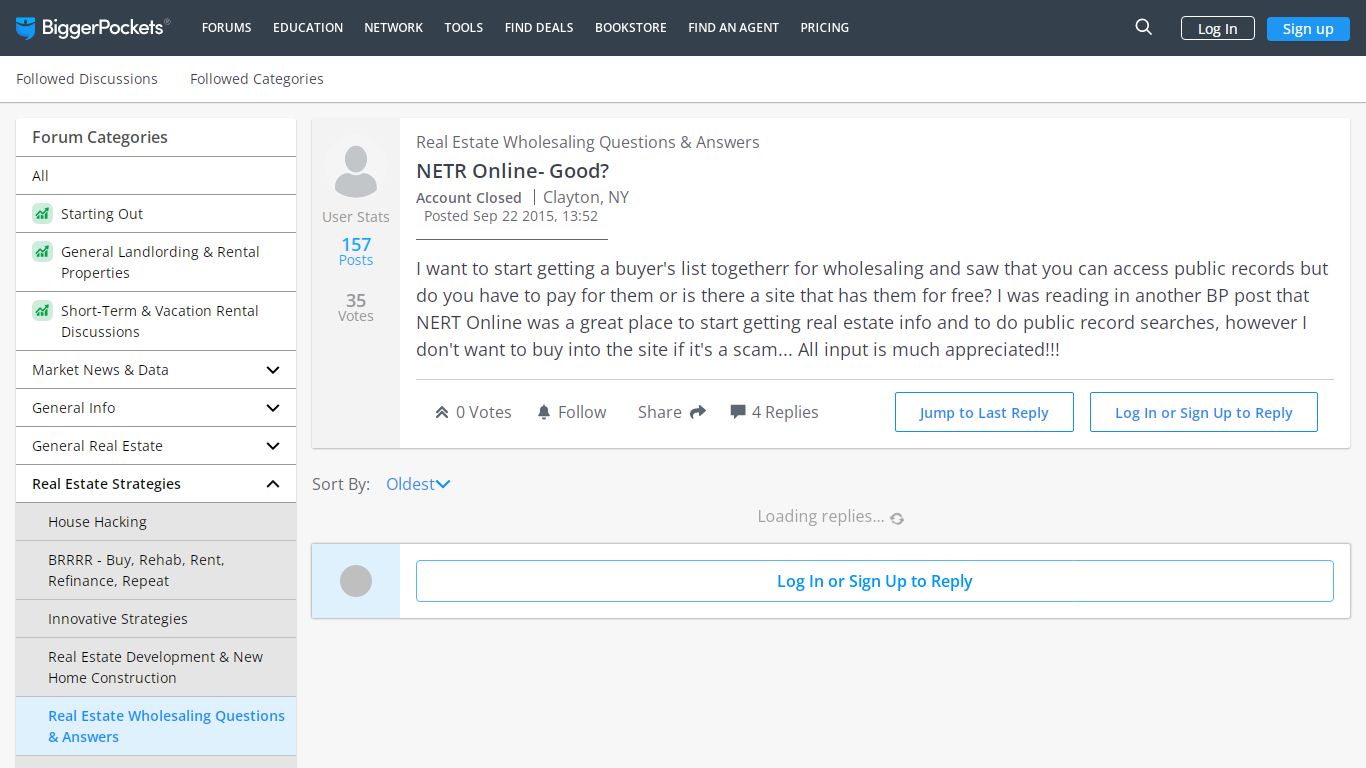Click the replies speech bubble icon
This screenshot has width=1366, height=768.
738,412
